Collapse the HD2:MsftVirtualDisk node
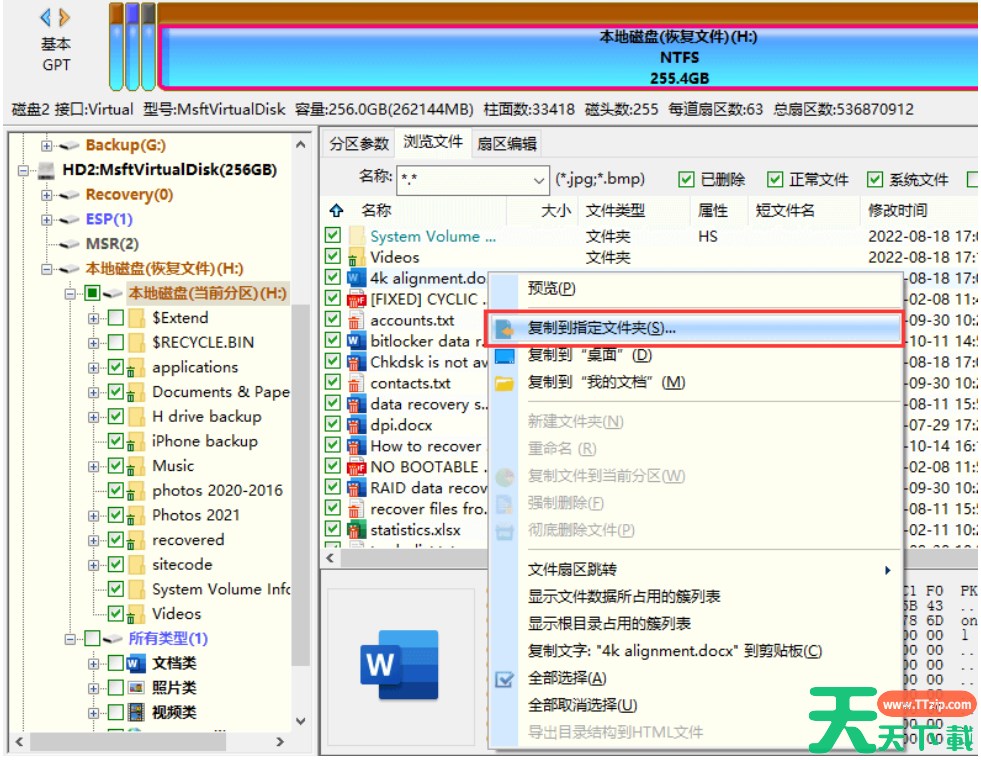Viewport: 981px width, 760px height. [23, 170]
